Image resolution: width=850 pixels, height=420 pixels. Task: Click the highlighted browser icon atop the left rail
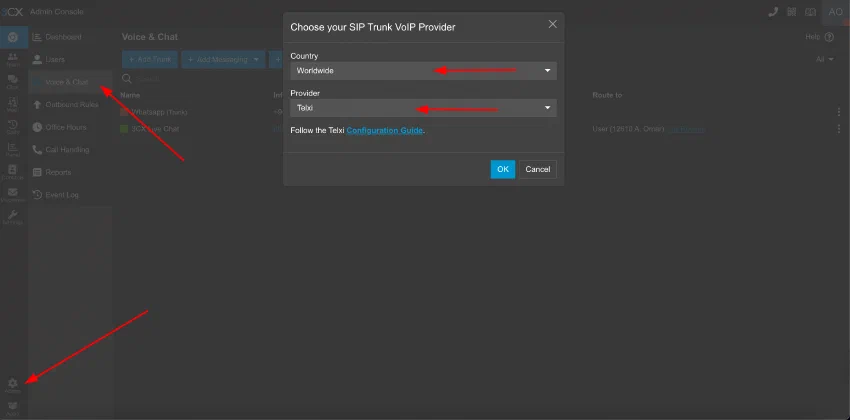tap(12, 37)
